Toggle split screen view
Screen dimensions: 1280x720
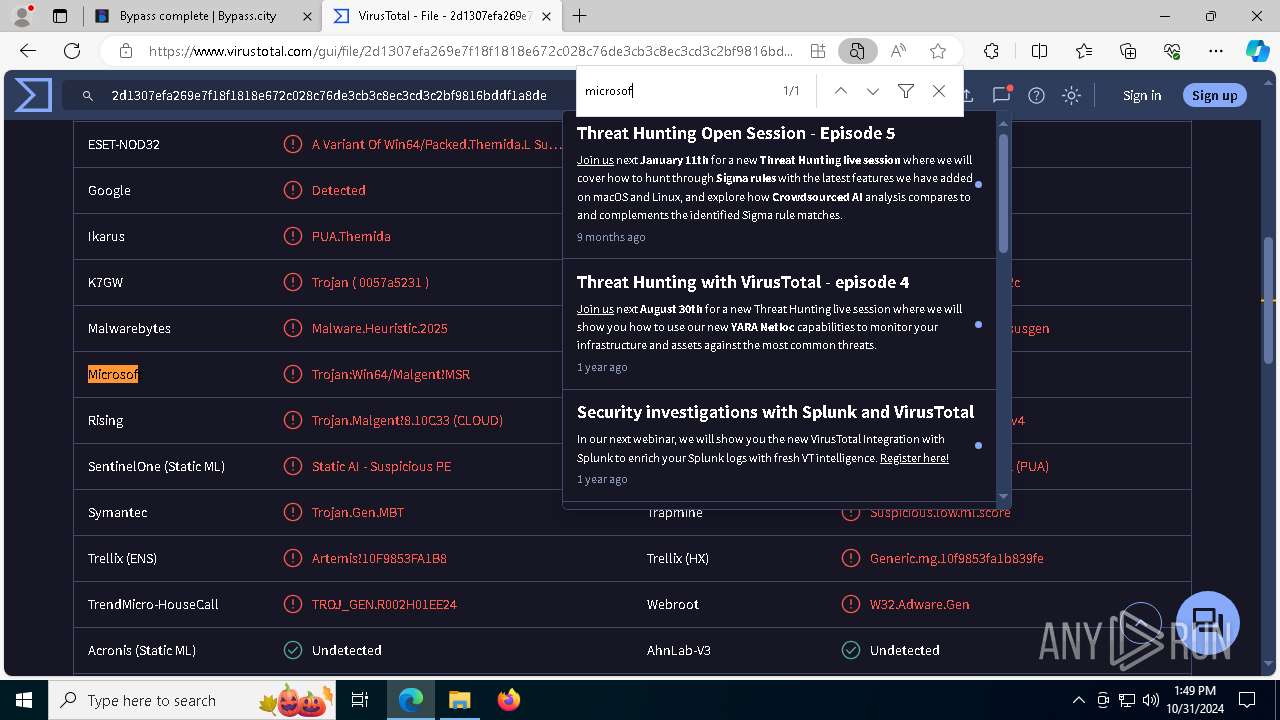tap(1040, 51)
